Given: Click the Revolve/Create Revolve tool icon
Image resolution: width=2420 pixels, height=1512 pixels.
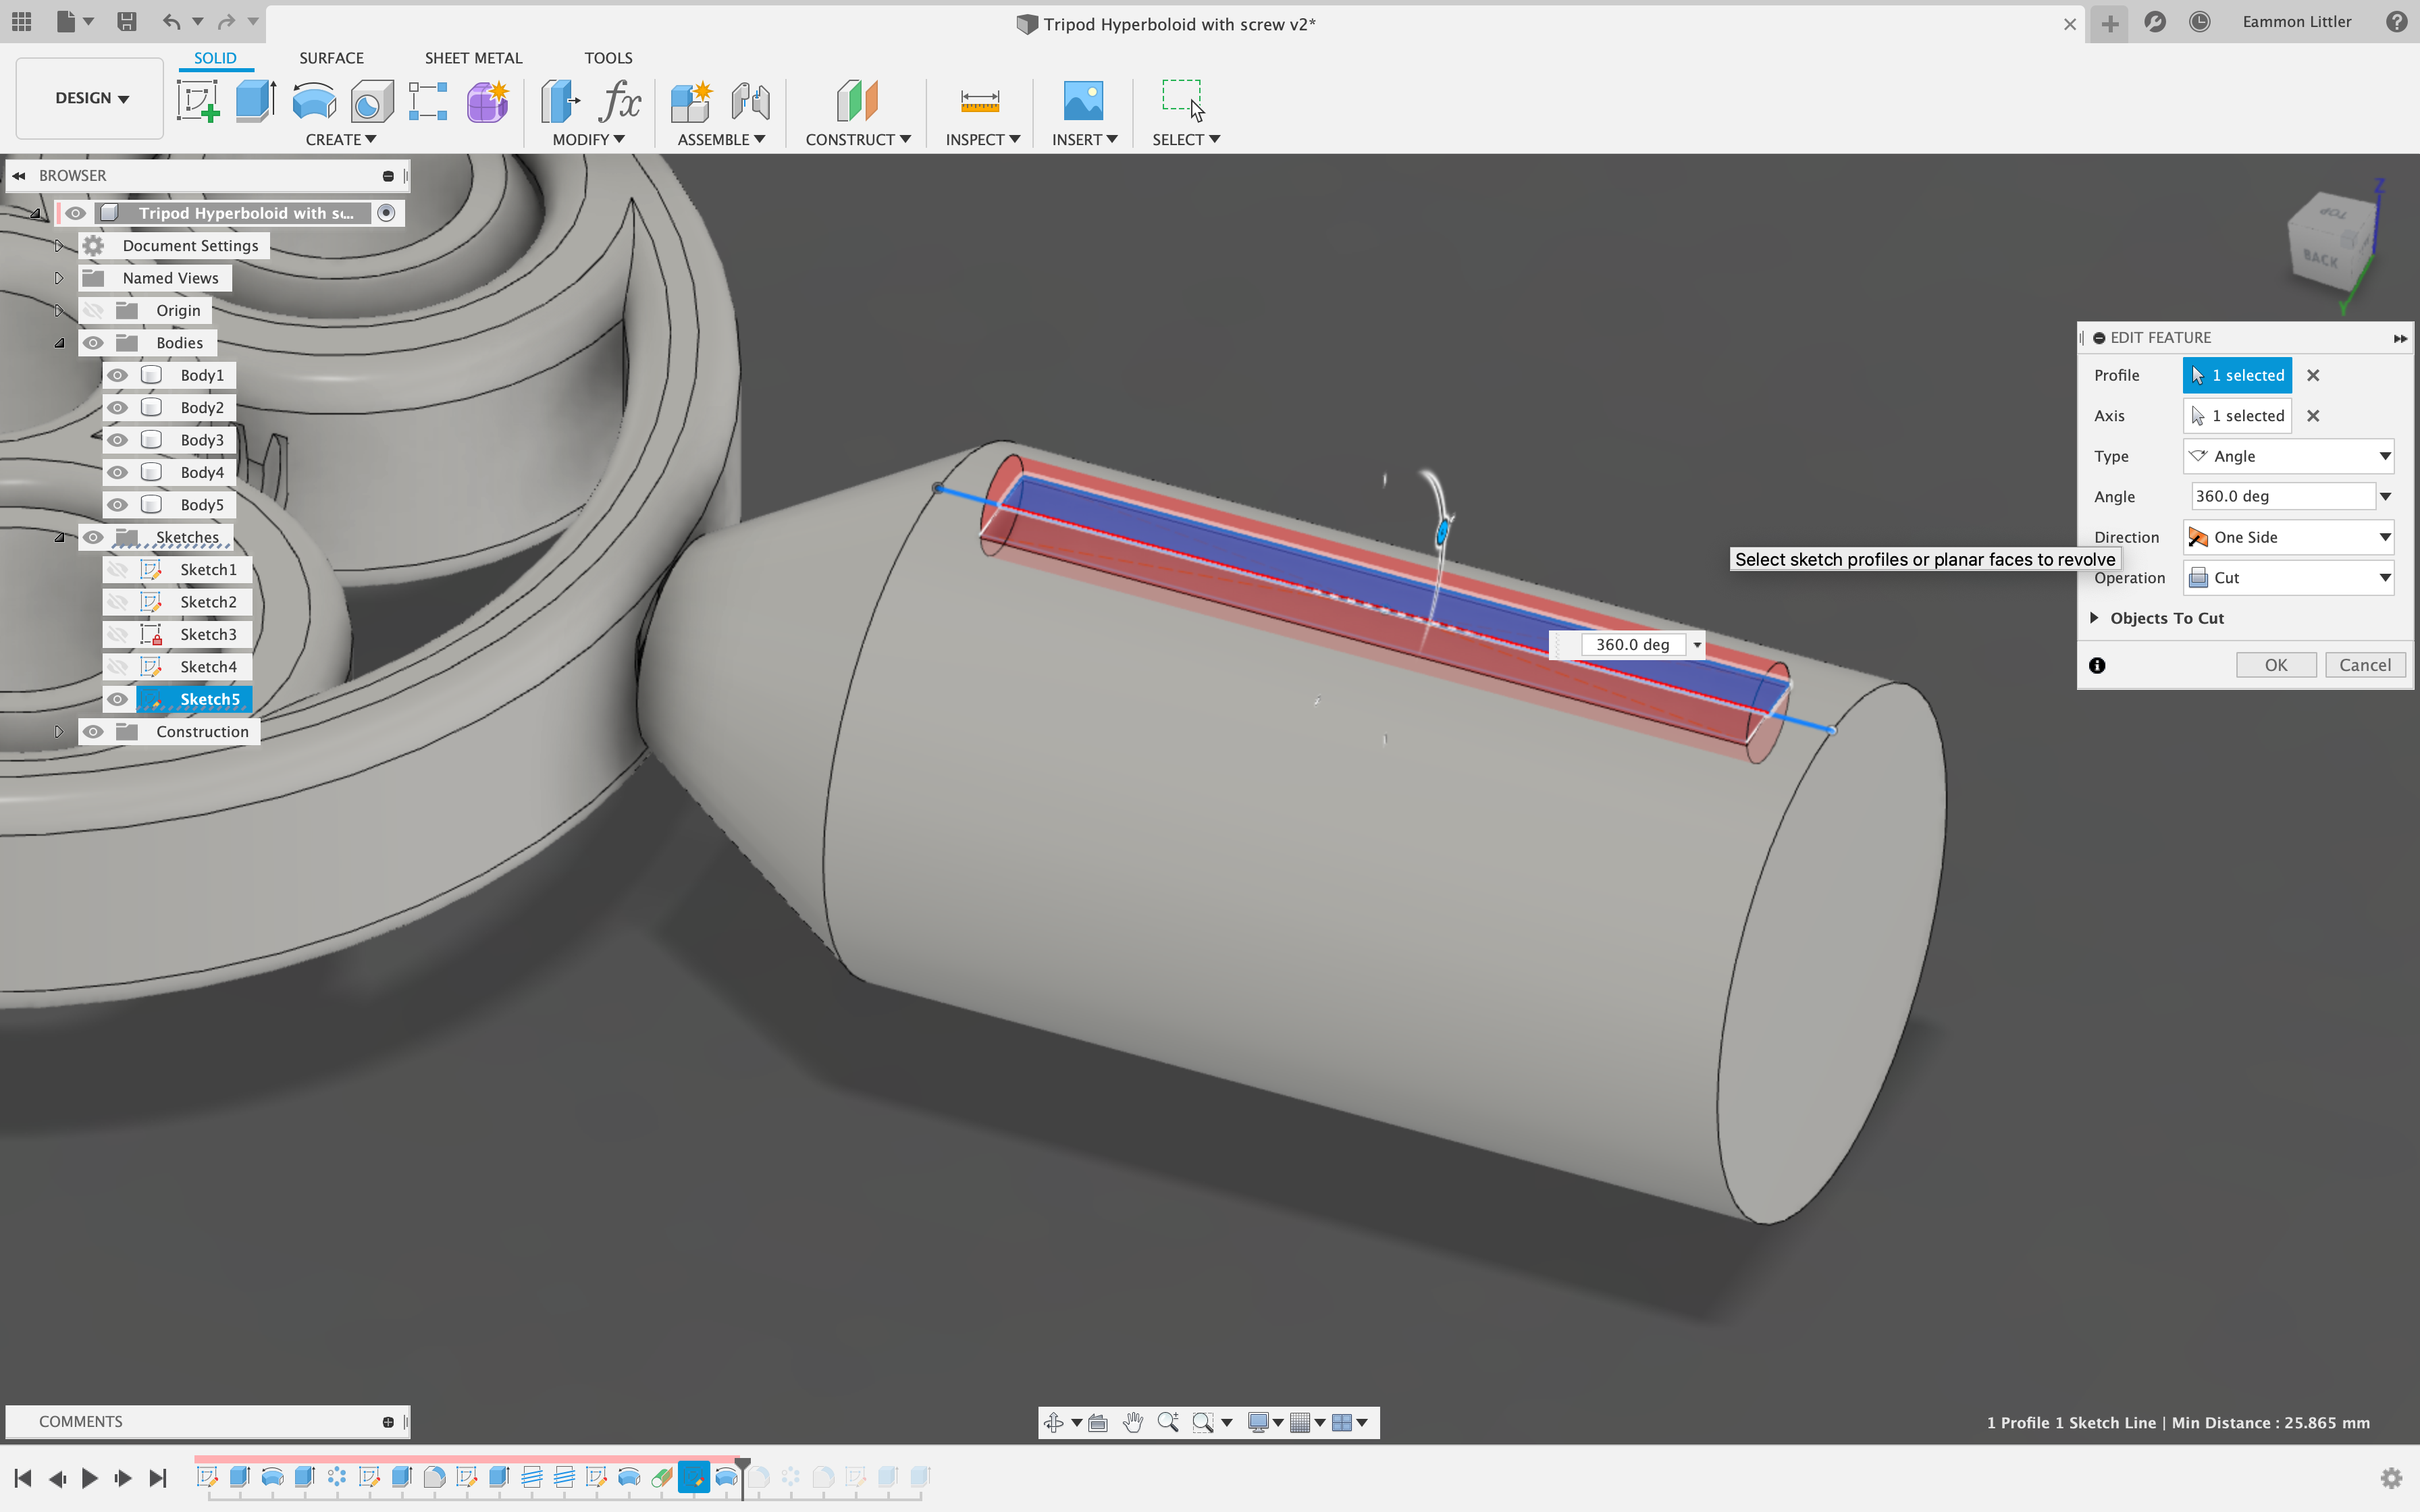Looking at the screenshot, I should click(x=312, y=99).
